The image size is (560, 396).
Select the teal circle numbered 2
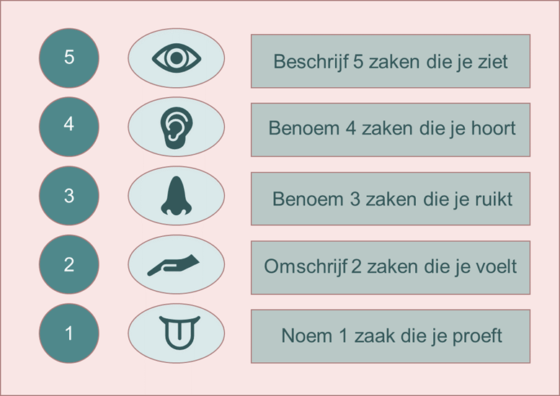tap(69, 265)
